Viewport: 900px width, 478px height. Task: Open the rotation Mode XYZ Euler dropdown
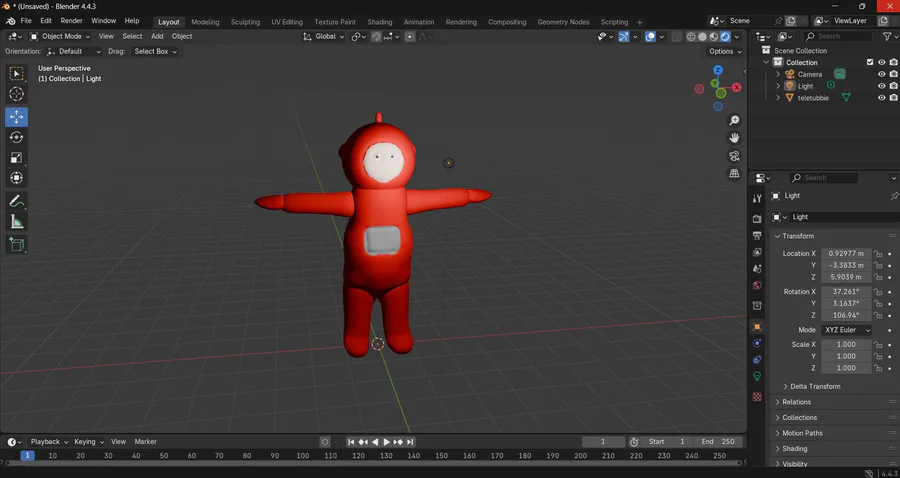click(x=847, y=330)
